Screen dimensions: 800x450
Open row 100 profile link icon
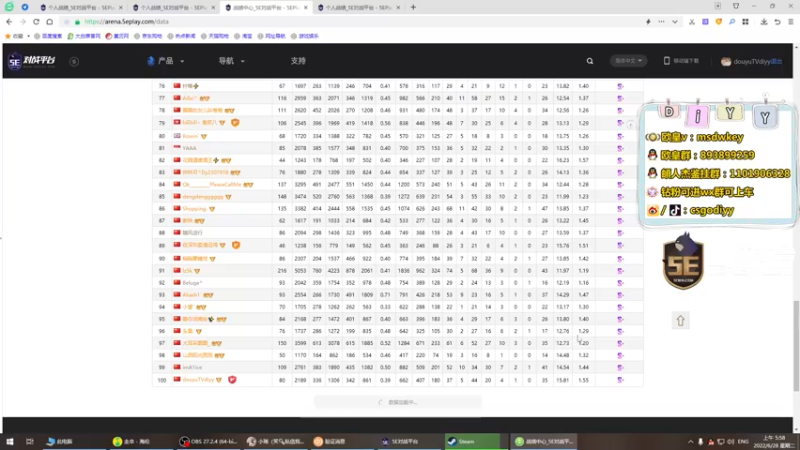pos(620,380)
